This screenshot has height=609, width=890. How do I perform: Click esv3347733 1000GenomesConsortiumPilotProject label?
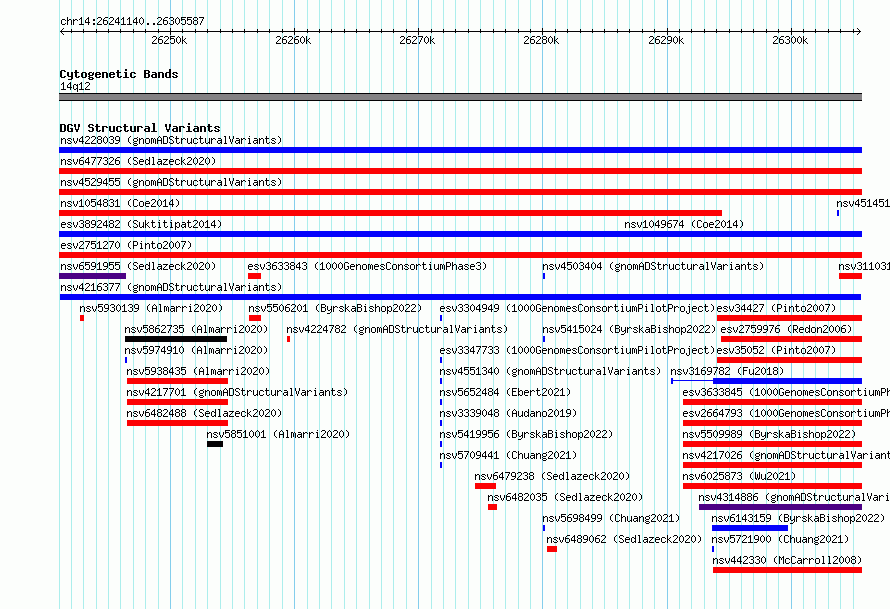click(x=577, y=350)
